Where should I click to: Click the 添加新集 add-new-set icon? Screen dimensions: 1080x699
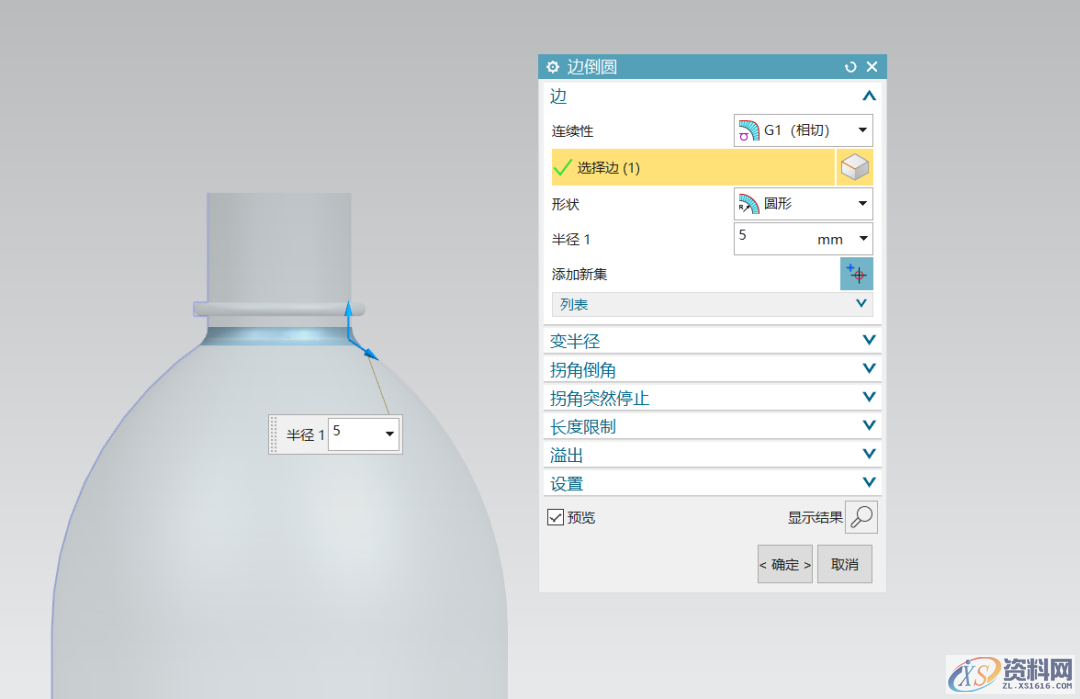(x=856, y=273)
